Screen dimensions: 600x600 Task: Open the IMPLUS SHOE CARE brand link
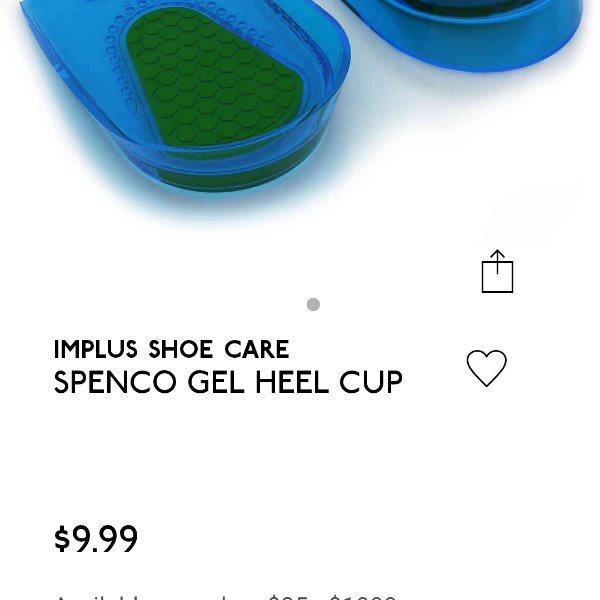coord(171,349)
